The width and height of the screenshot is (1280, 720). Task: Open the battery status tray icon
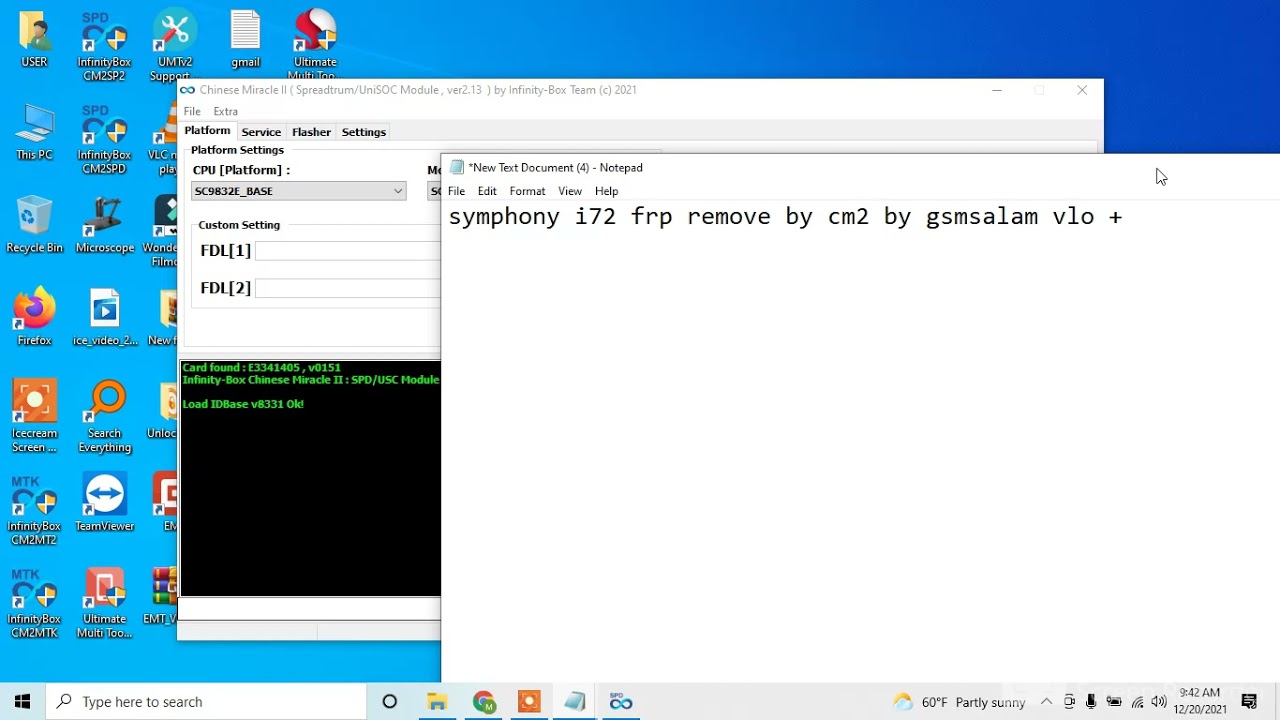[x=1114, y=701]
